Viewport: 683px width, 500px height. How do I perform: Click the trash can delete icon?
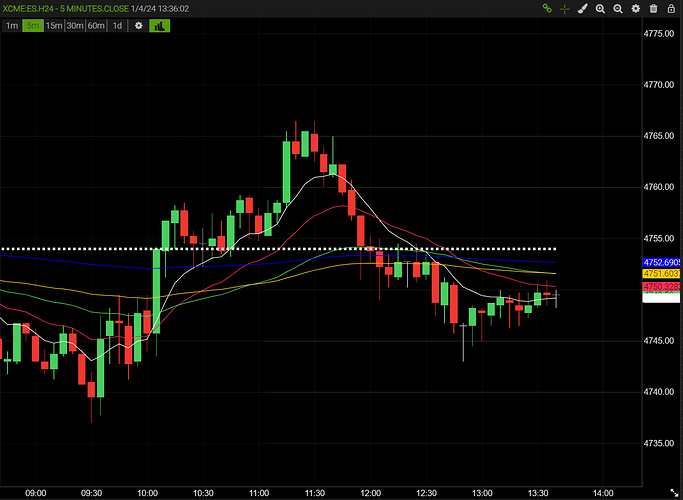[x=653, y=8]
